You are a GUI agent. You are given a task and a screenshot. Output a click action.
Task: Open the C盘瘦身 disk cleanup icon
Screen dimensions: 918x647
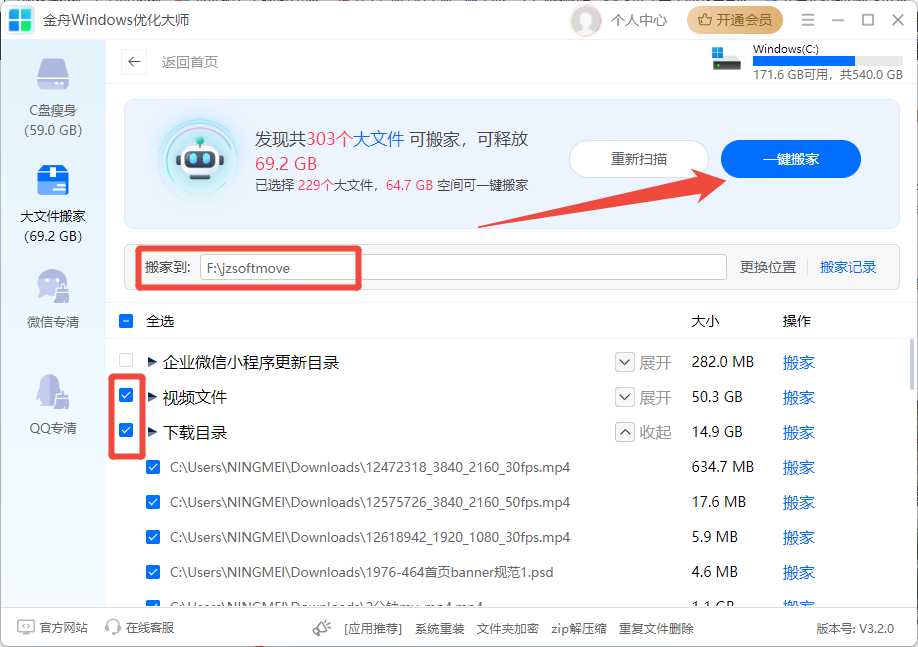click(x=53, y=74)
